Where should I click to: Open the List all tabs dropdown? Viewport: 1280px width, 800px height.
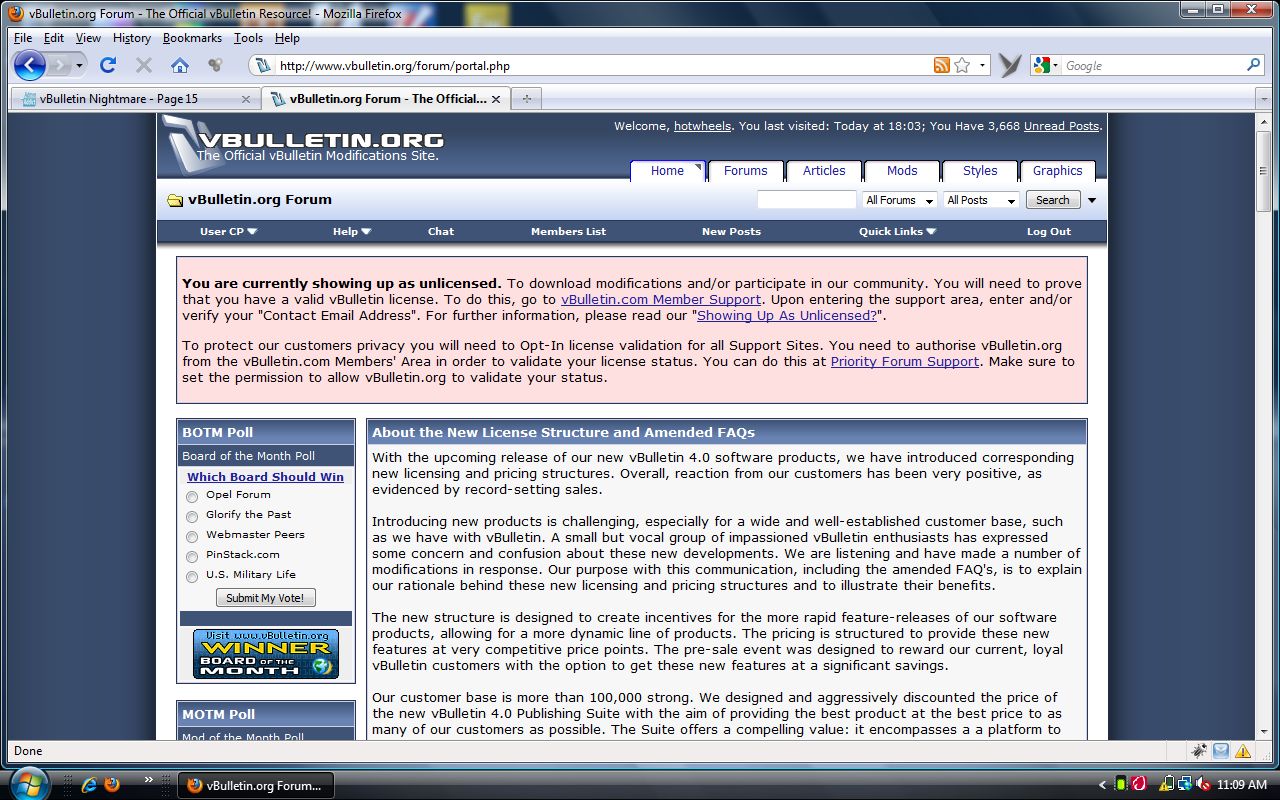[1262, 99]
